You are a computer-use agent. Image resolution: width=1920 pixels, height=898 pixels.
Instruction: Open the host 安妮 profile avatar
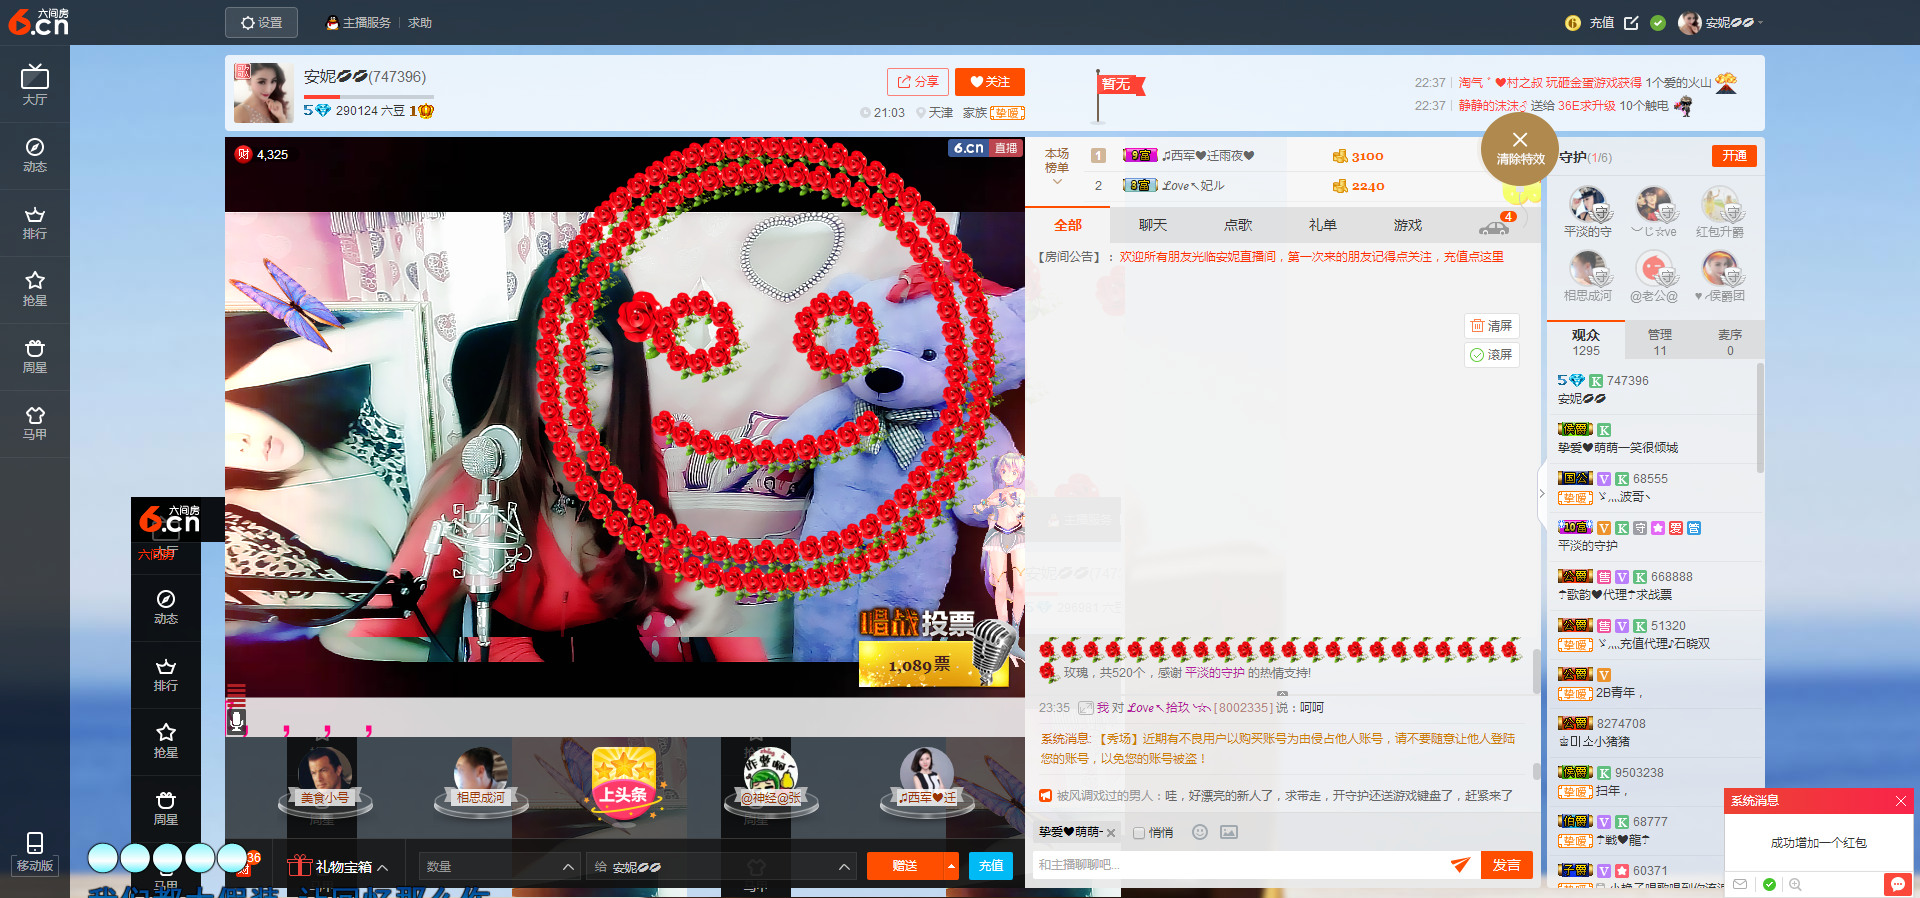pos(263,93)
